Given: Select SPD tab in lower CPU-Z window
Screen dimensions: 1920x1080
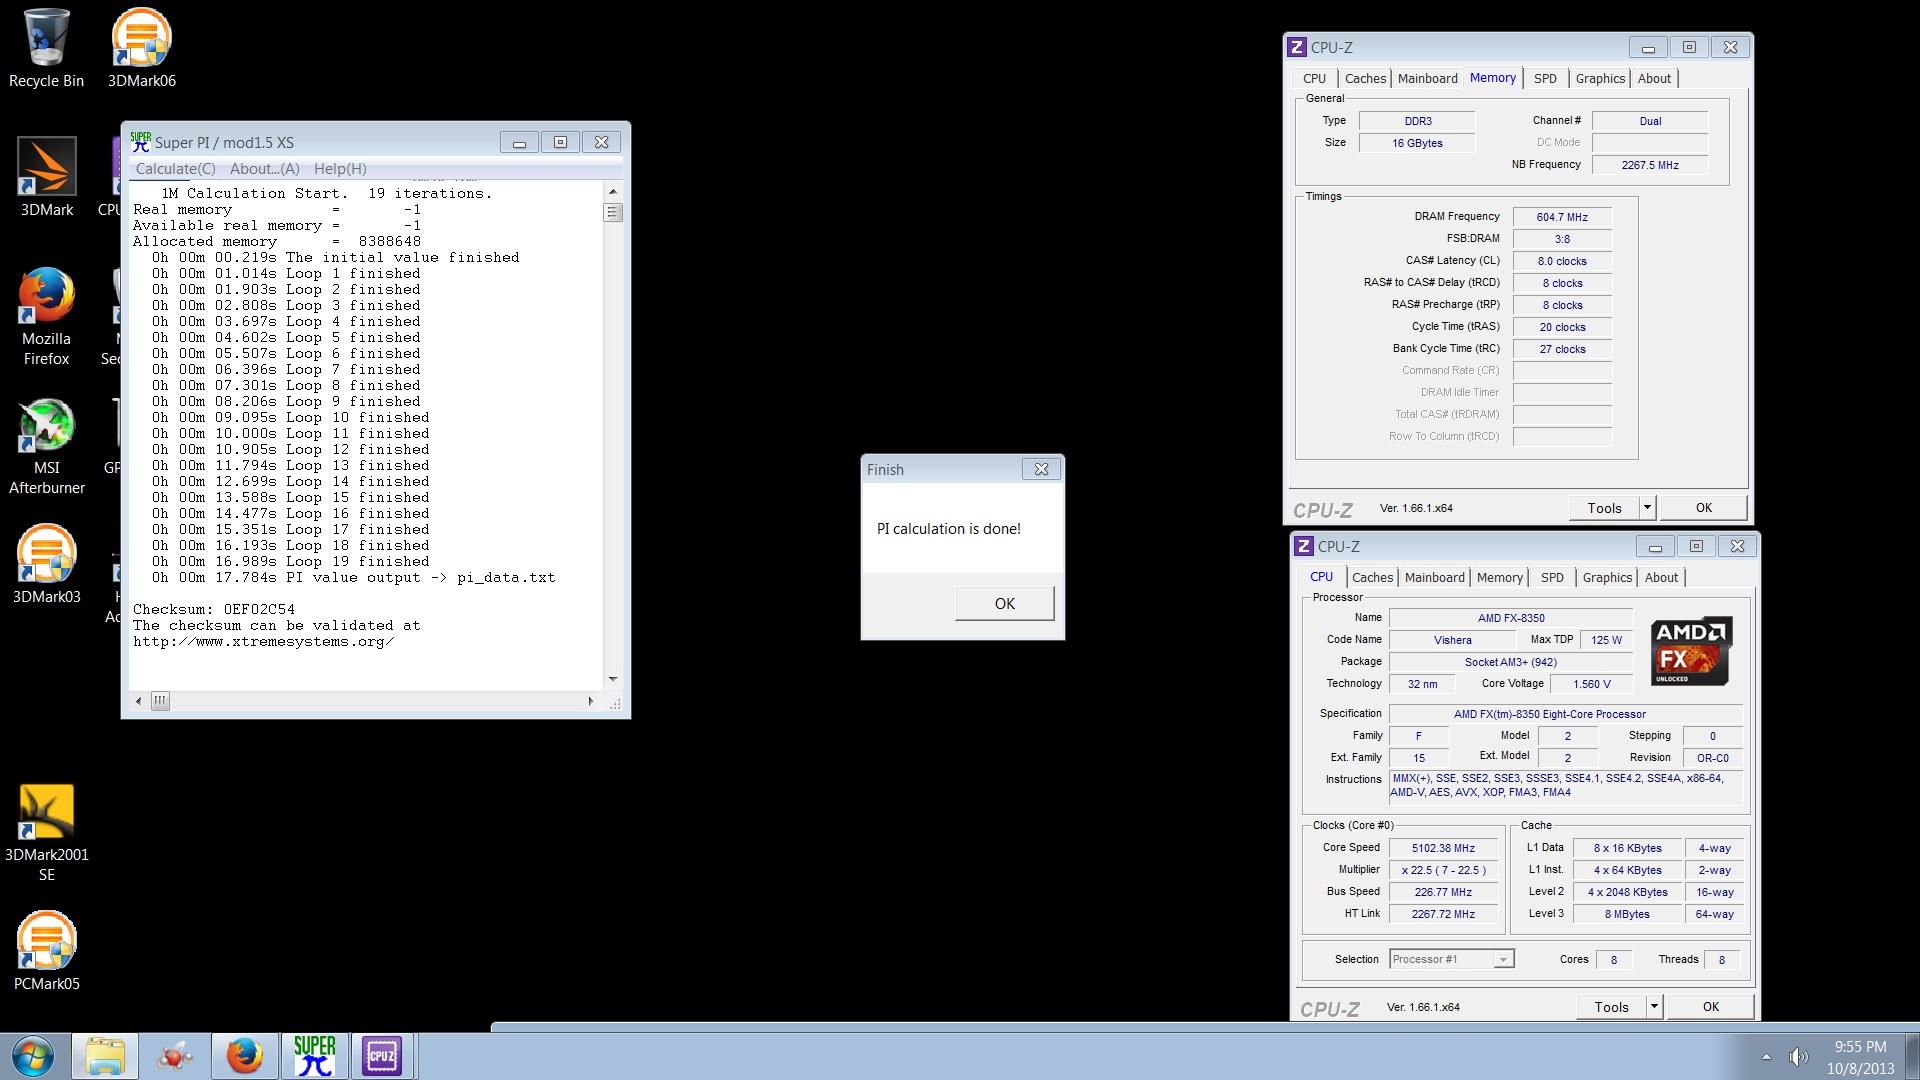Looking at the screenshot, I should 1552,577.
